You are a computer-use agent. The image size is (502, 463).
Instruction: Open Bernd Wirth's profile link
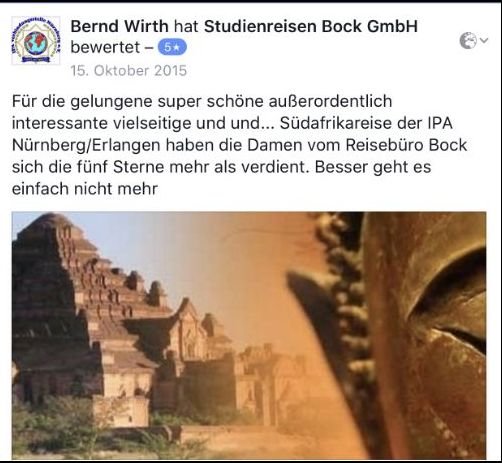click(x=119, y=26)
